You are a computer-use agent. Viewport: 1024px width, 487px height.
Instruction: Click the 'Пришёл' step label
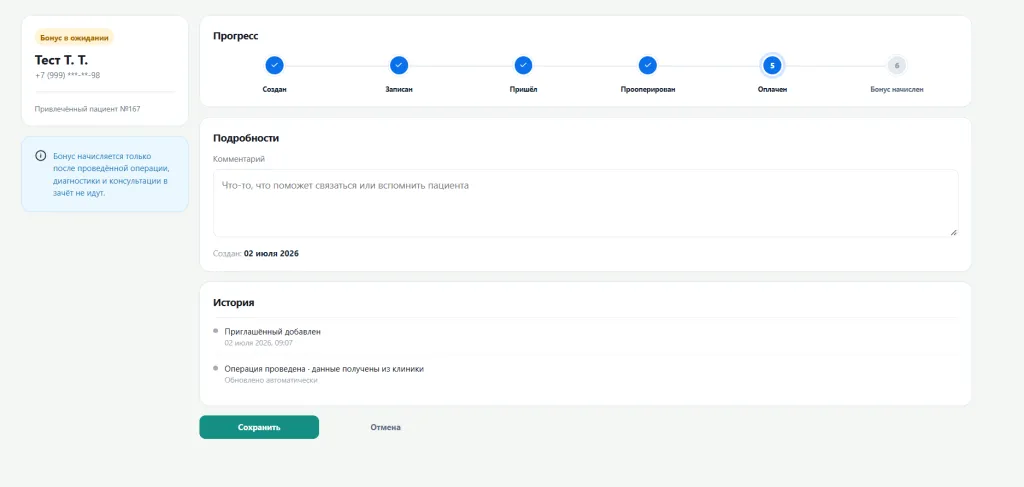[523, 89]
